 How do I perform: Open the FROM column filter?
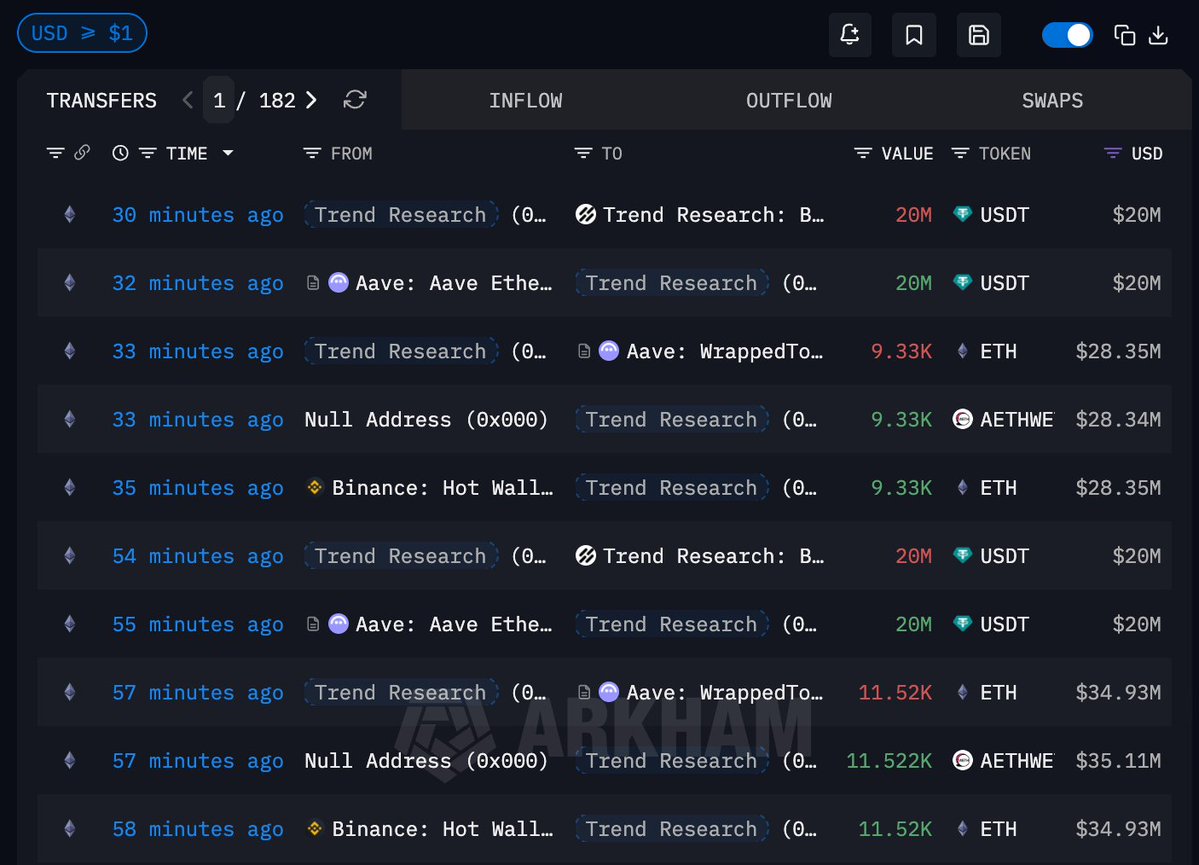point(312,153)
